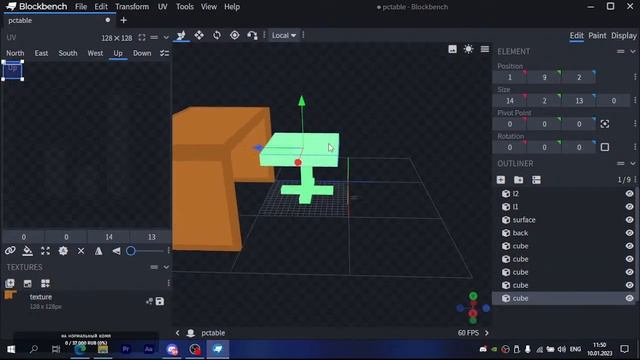This screenshot has height=360, width=640.
Task: Click Create Texture icon
Action: pos(27,284)
